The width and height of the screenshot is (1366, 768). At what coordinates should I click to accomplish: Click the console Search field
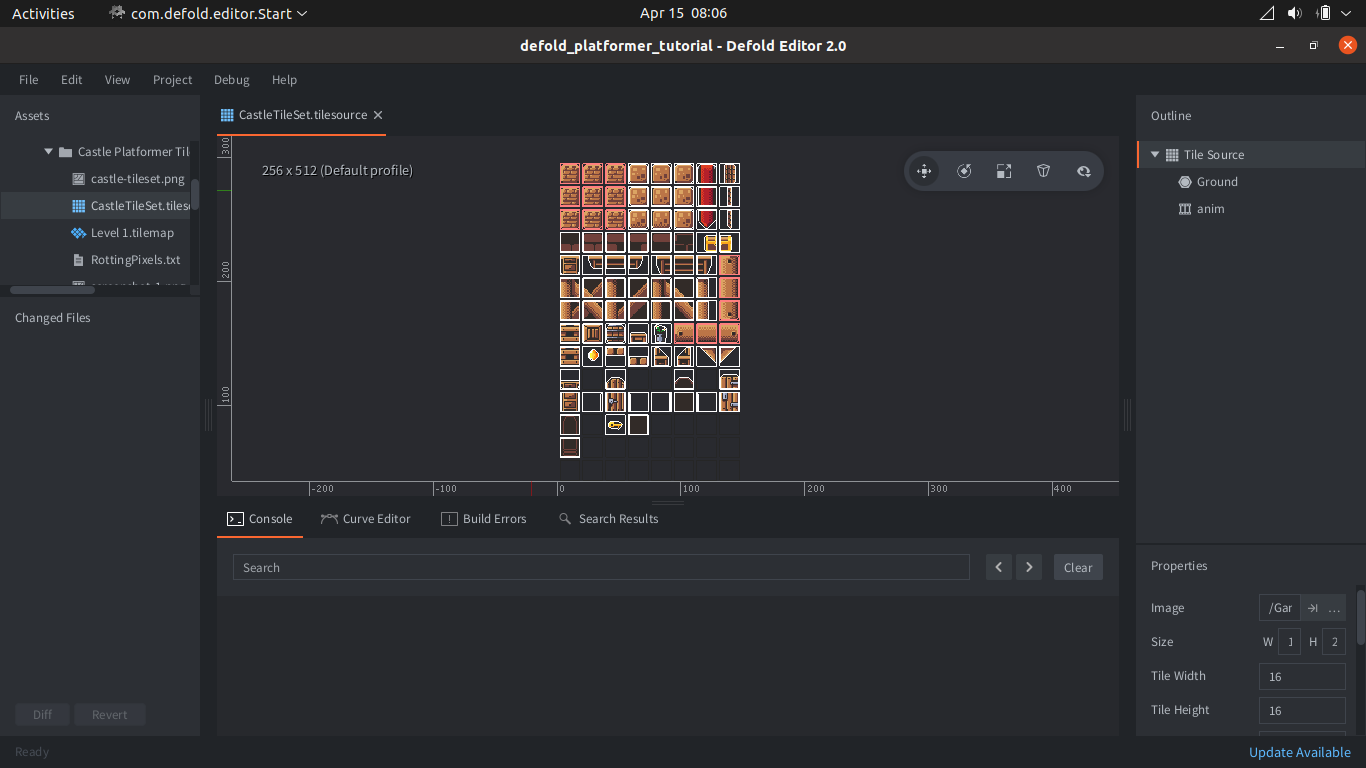pos(601,568)
